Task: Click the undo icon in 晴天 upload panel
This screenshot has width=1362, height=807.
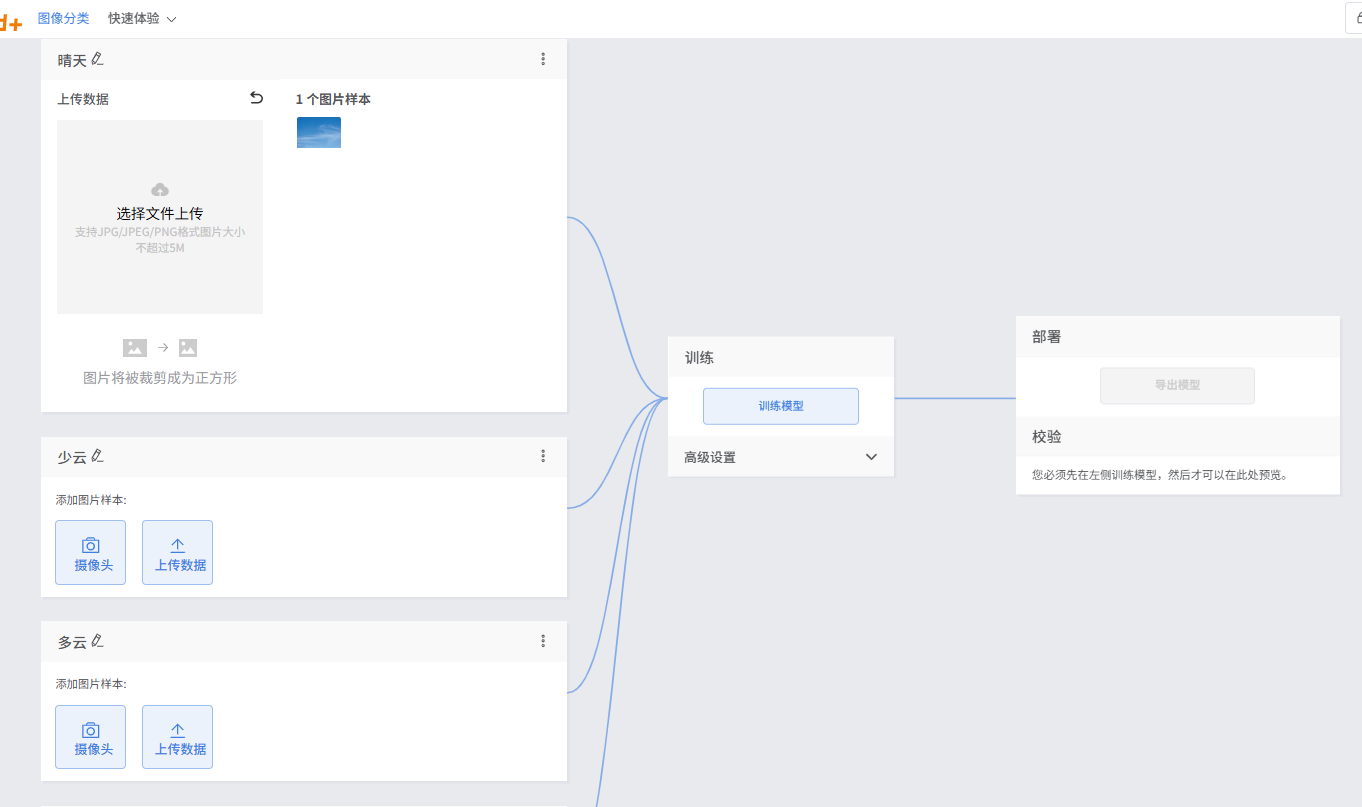Action: click(257, 97)
